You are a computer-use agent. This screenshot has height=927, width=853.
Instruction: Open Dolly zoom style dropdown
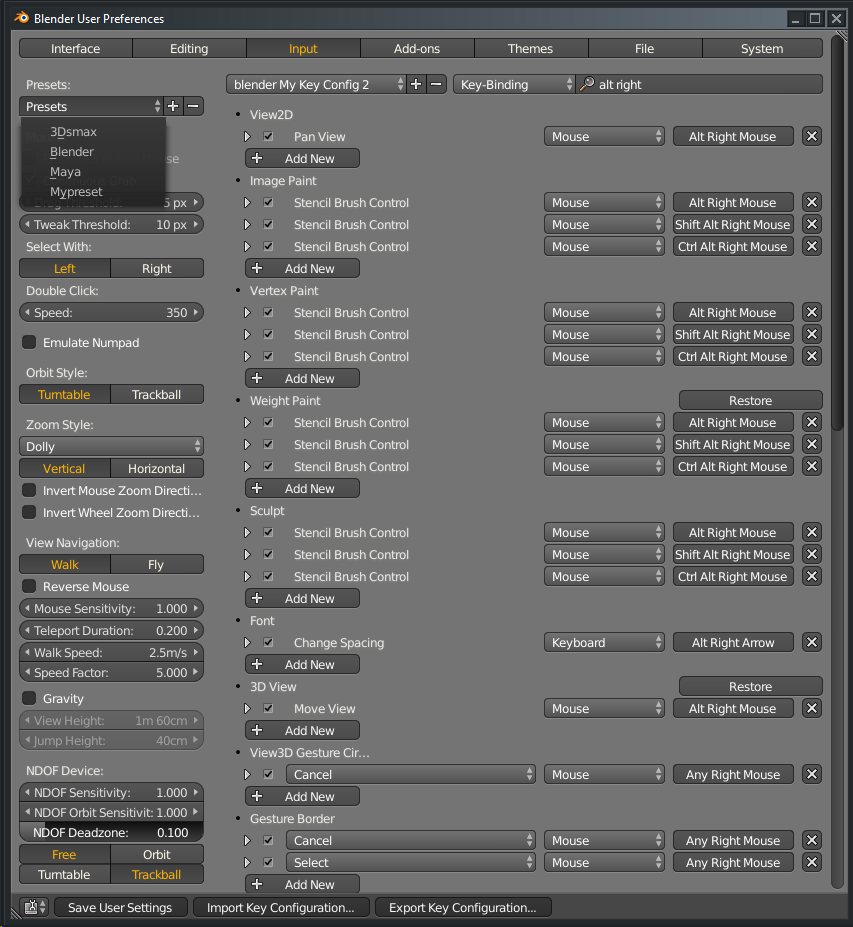[x=111, y=446]
